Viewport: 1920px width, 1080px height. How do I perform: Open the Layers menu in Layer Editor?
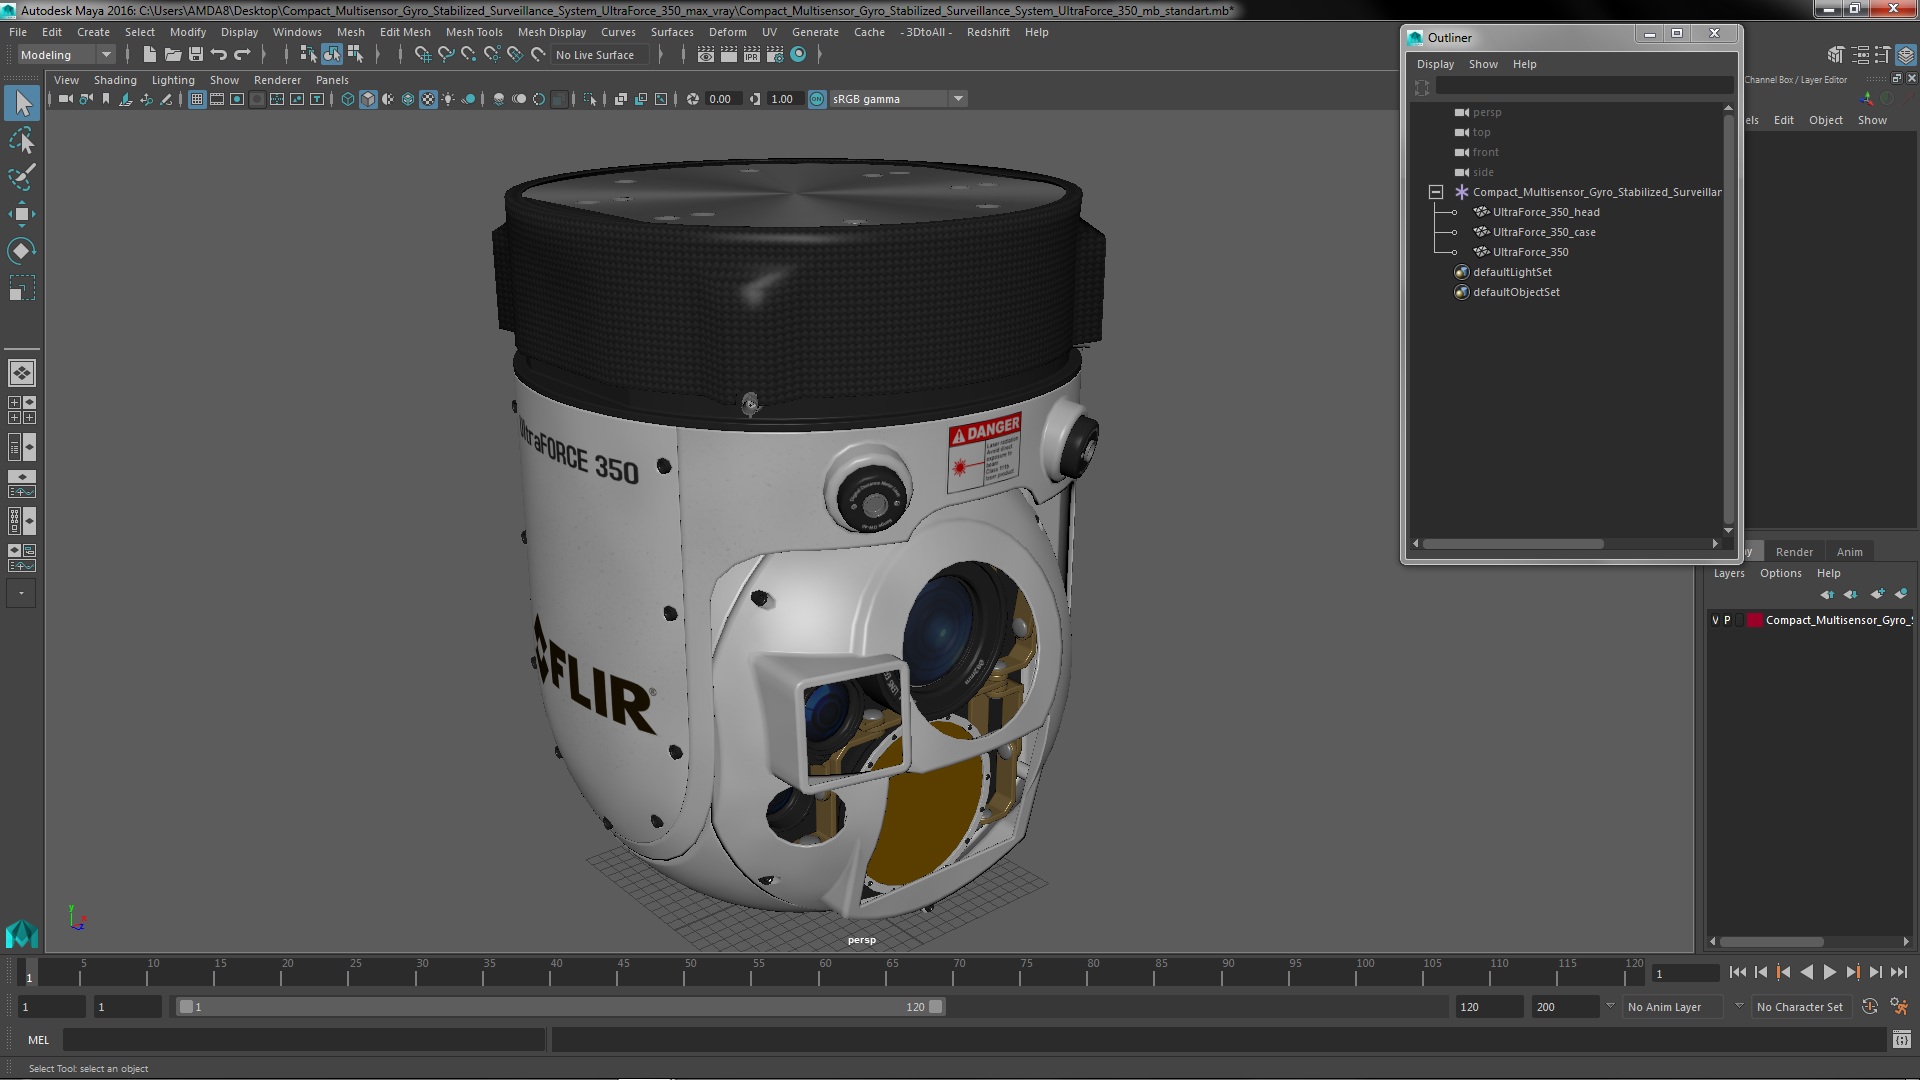click(1728, 573)
